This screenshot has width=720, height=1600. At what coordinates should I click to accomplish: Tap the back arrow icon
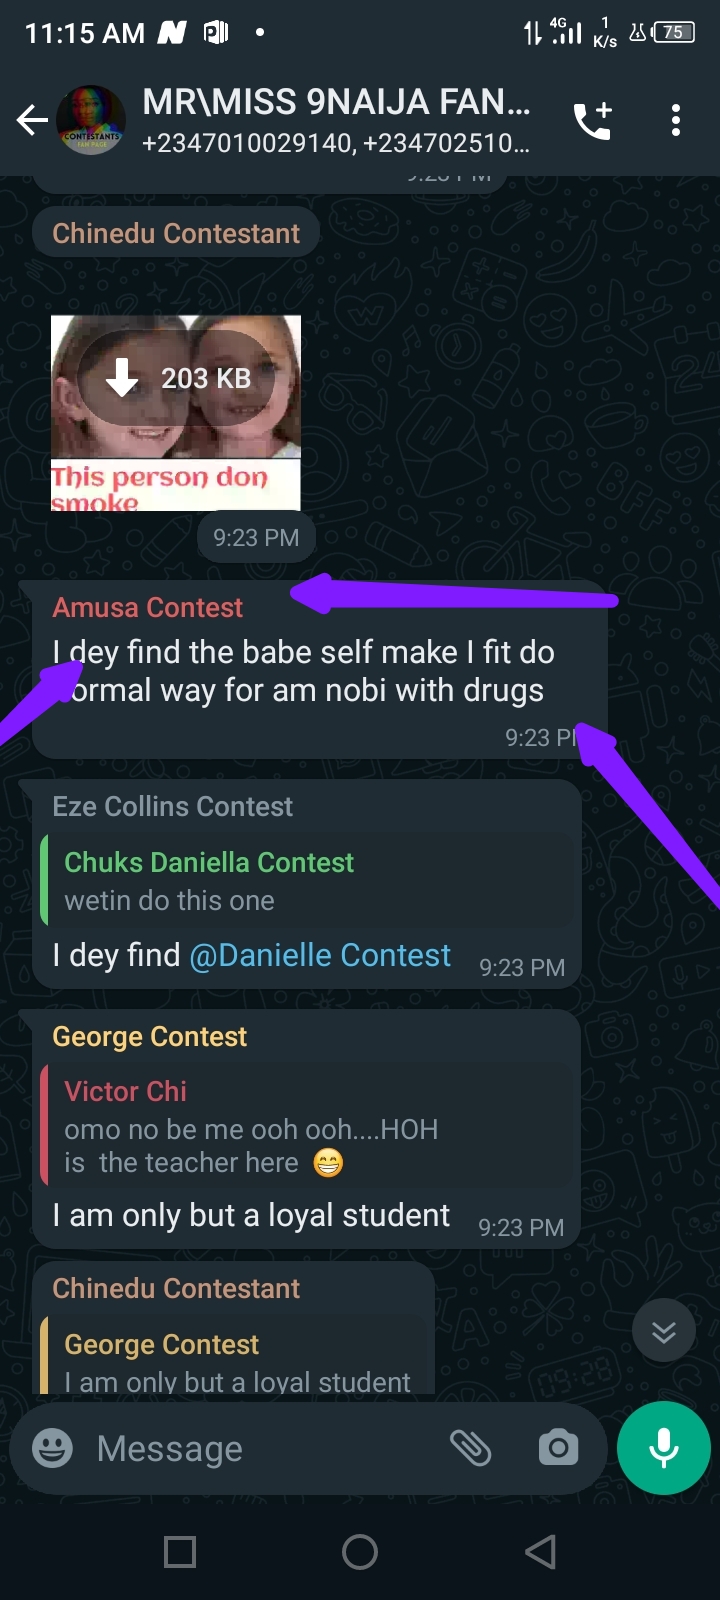pyautogui.click(x=32, y=121)
